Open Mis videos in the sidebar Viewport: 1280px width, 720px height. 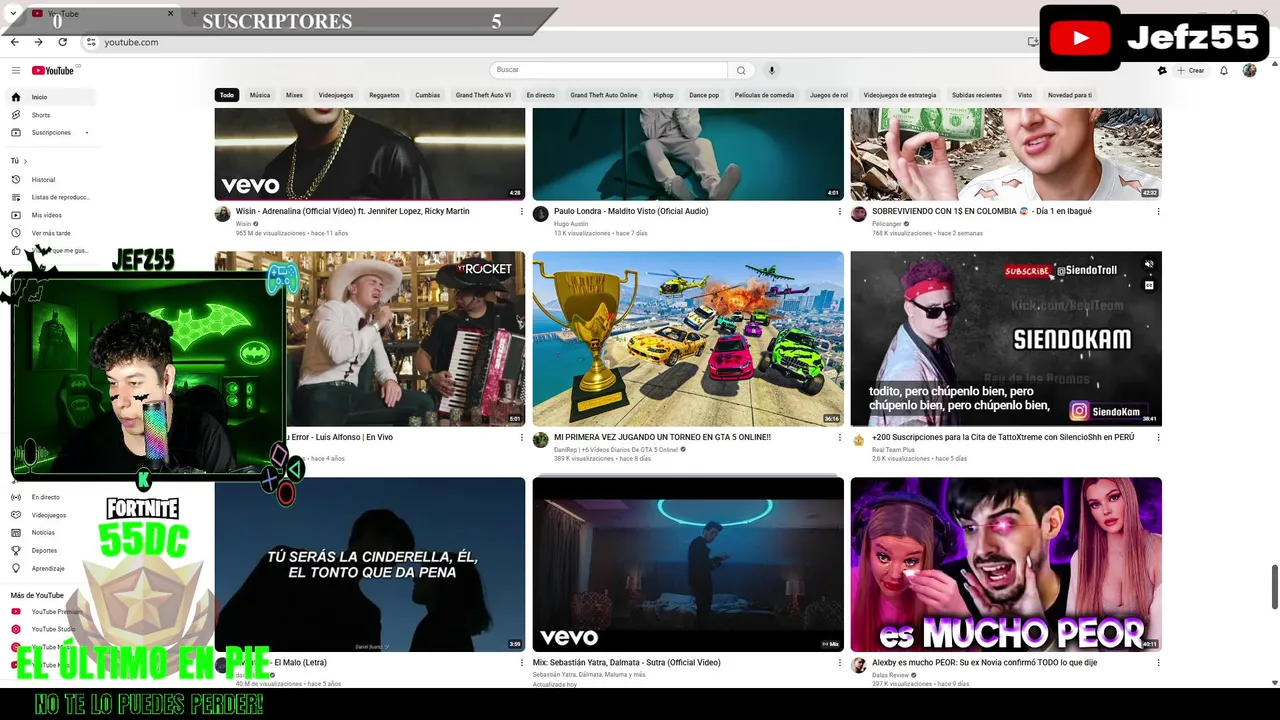50,215
